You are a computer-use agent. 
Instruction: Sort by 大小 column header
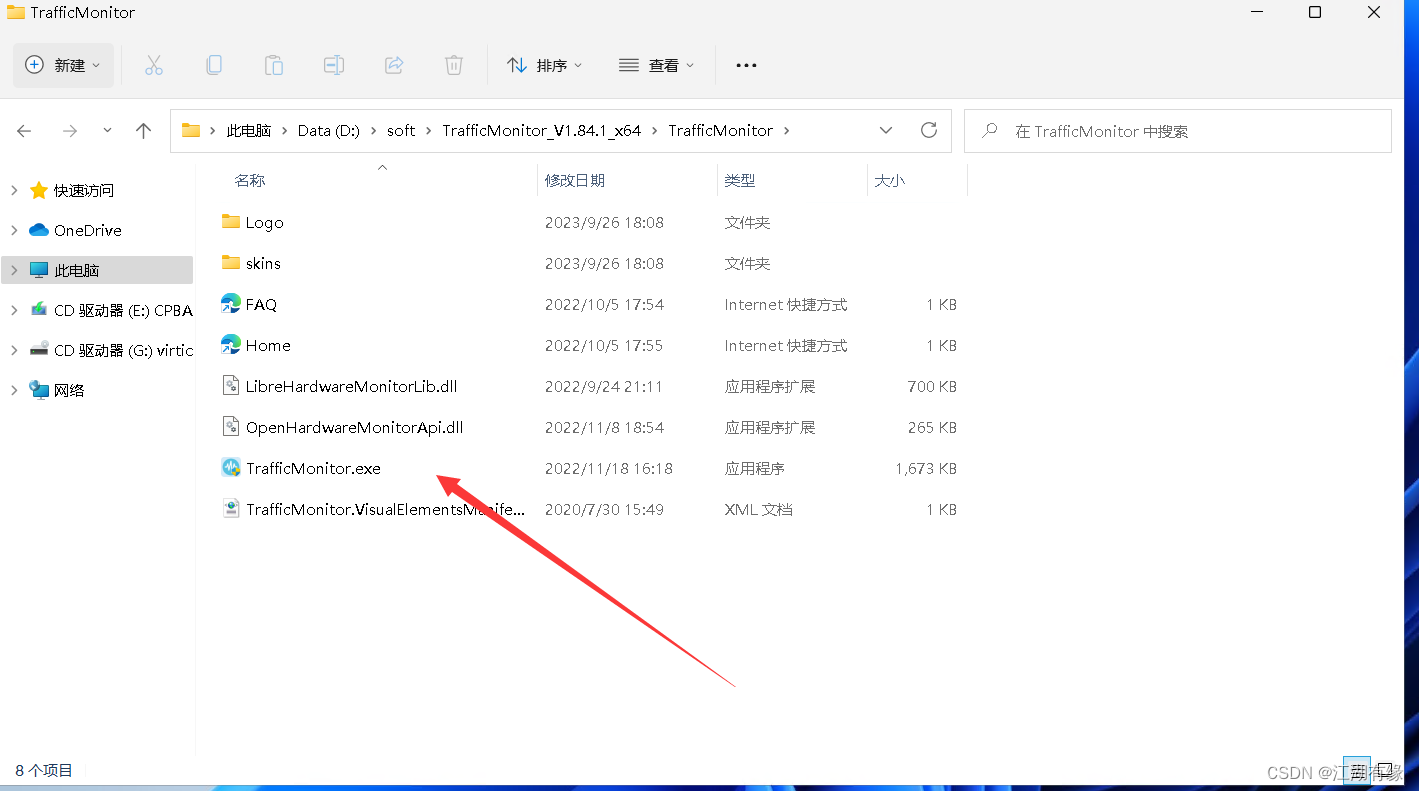(890, 181)
